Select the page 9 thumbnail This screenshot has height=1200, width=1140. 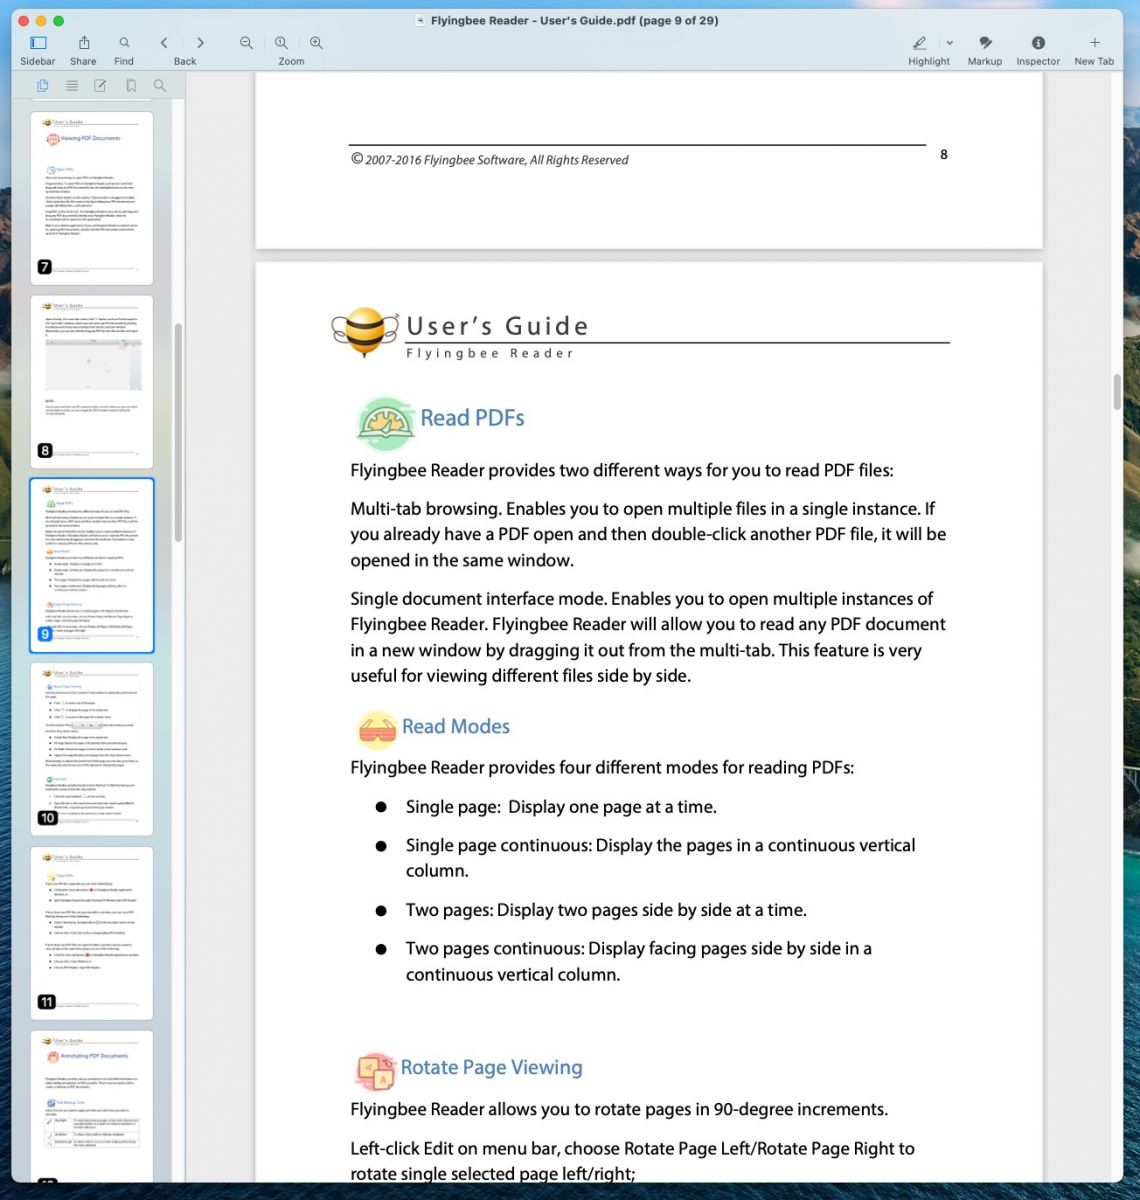pos(92,565)
